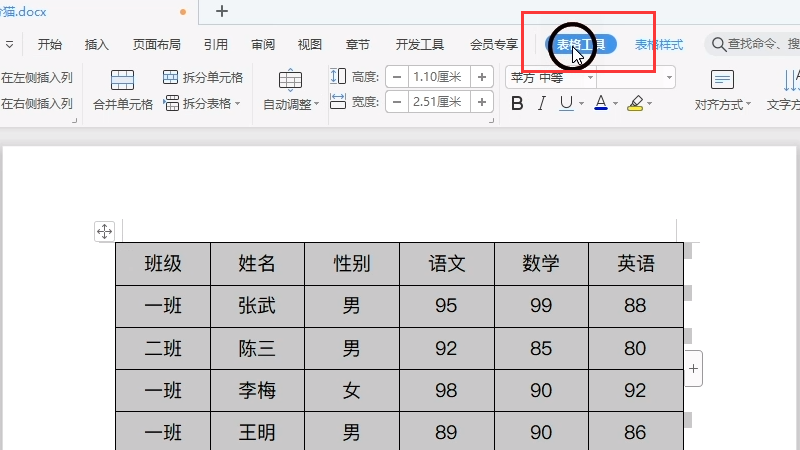Click the Merge Cells (合并单元格) icon

122,81
